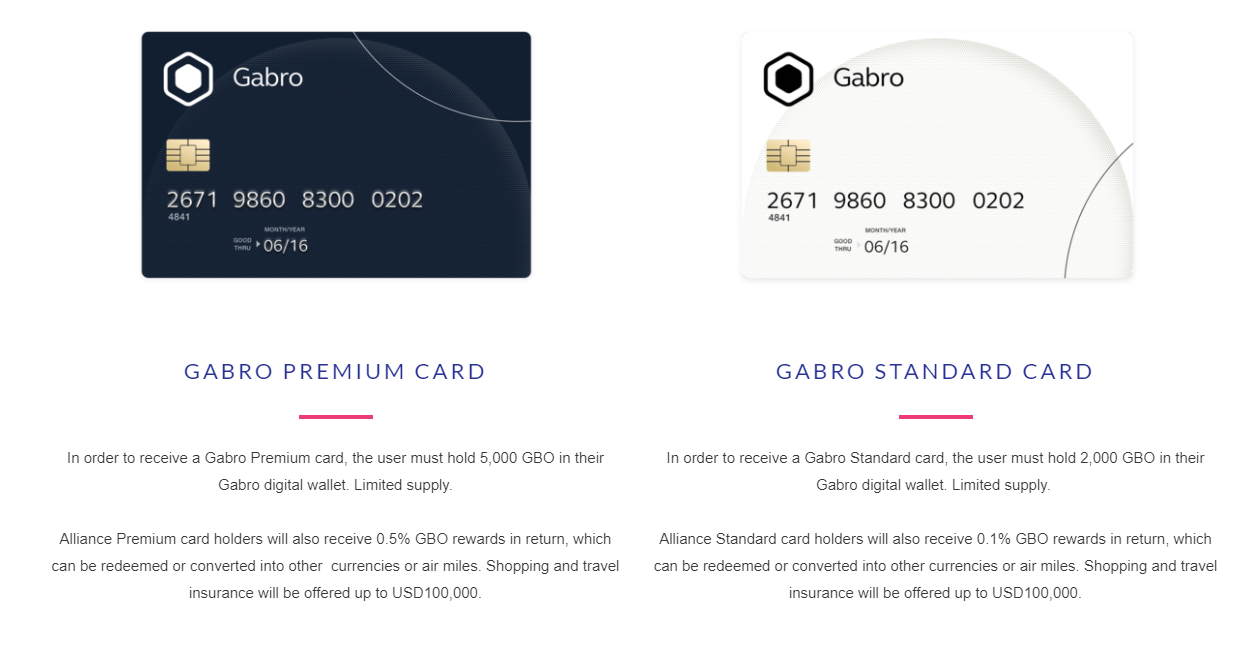The width and height of the screenshot is (1253, 666).
Task: Select the Gabro brand name on the white card
Action: 868,77
